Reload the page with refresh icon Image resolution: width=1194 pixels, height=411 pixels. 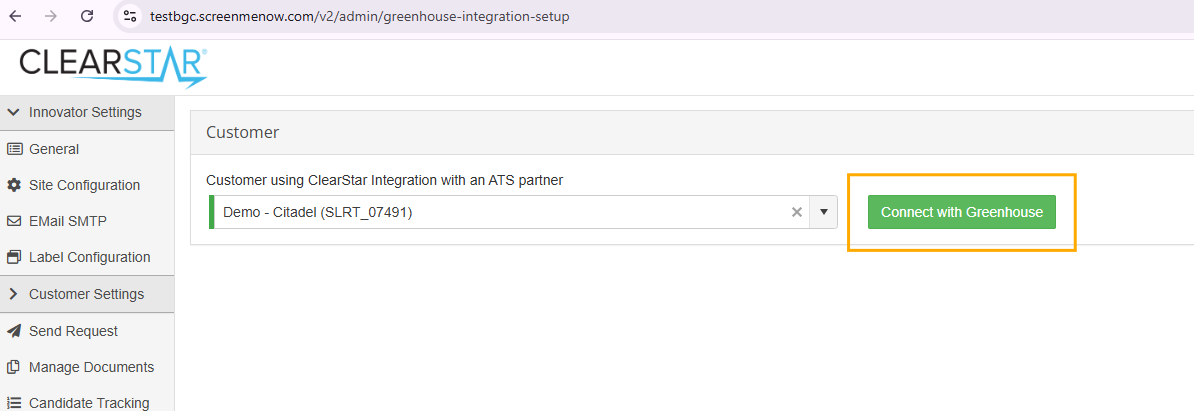88,16
